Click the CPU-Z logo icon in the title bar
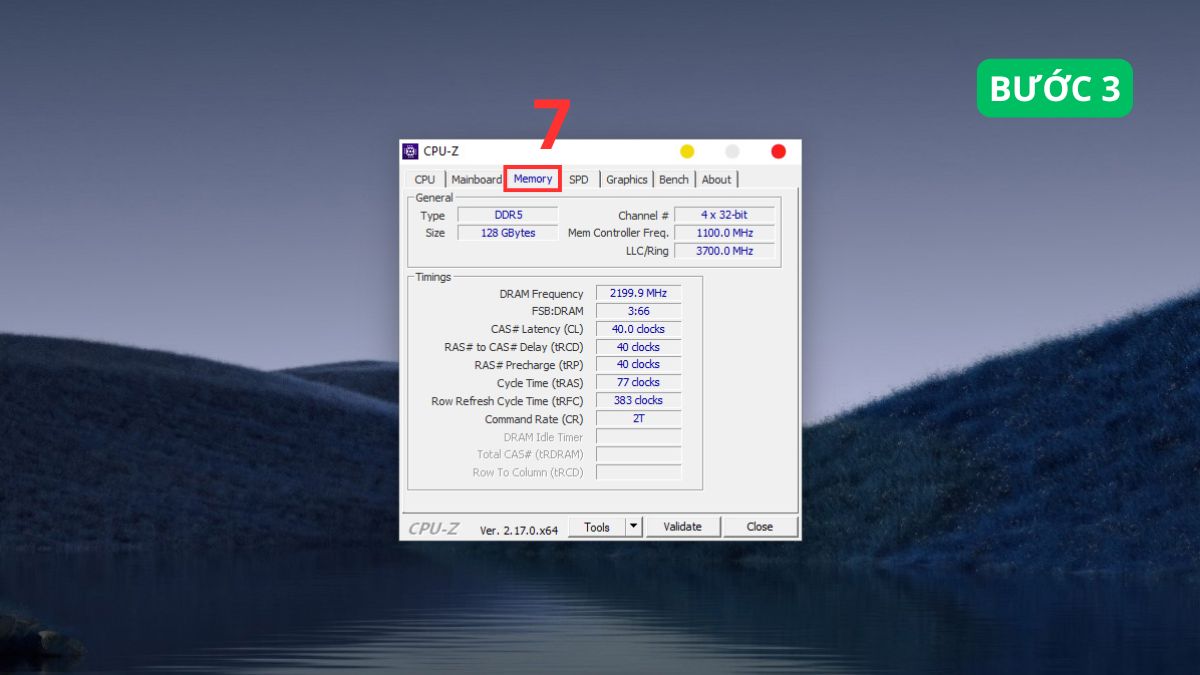The height and width of the screenshot is (675, 1200). [x=410, y=151]
